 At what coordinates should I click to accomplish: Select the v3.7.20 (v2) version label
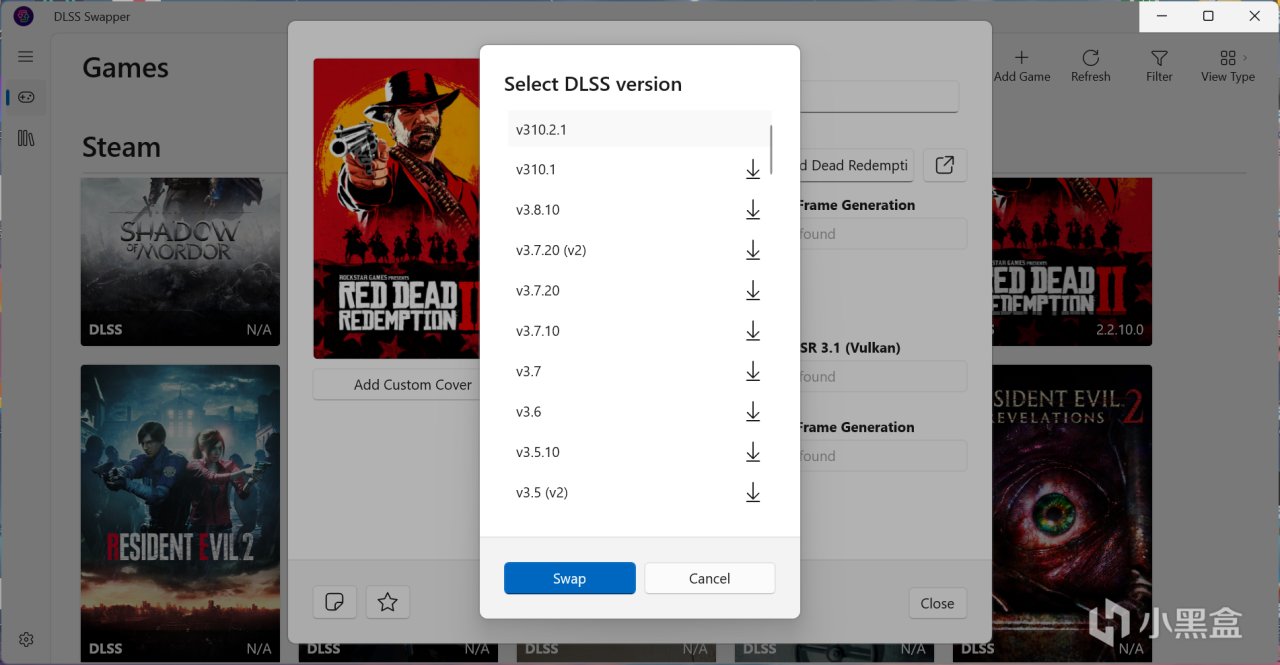click(x=551, y=250)
